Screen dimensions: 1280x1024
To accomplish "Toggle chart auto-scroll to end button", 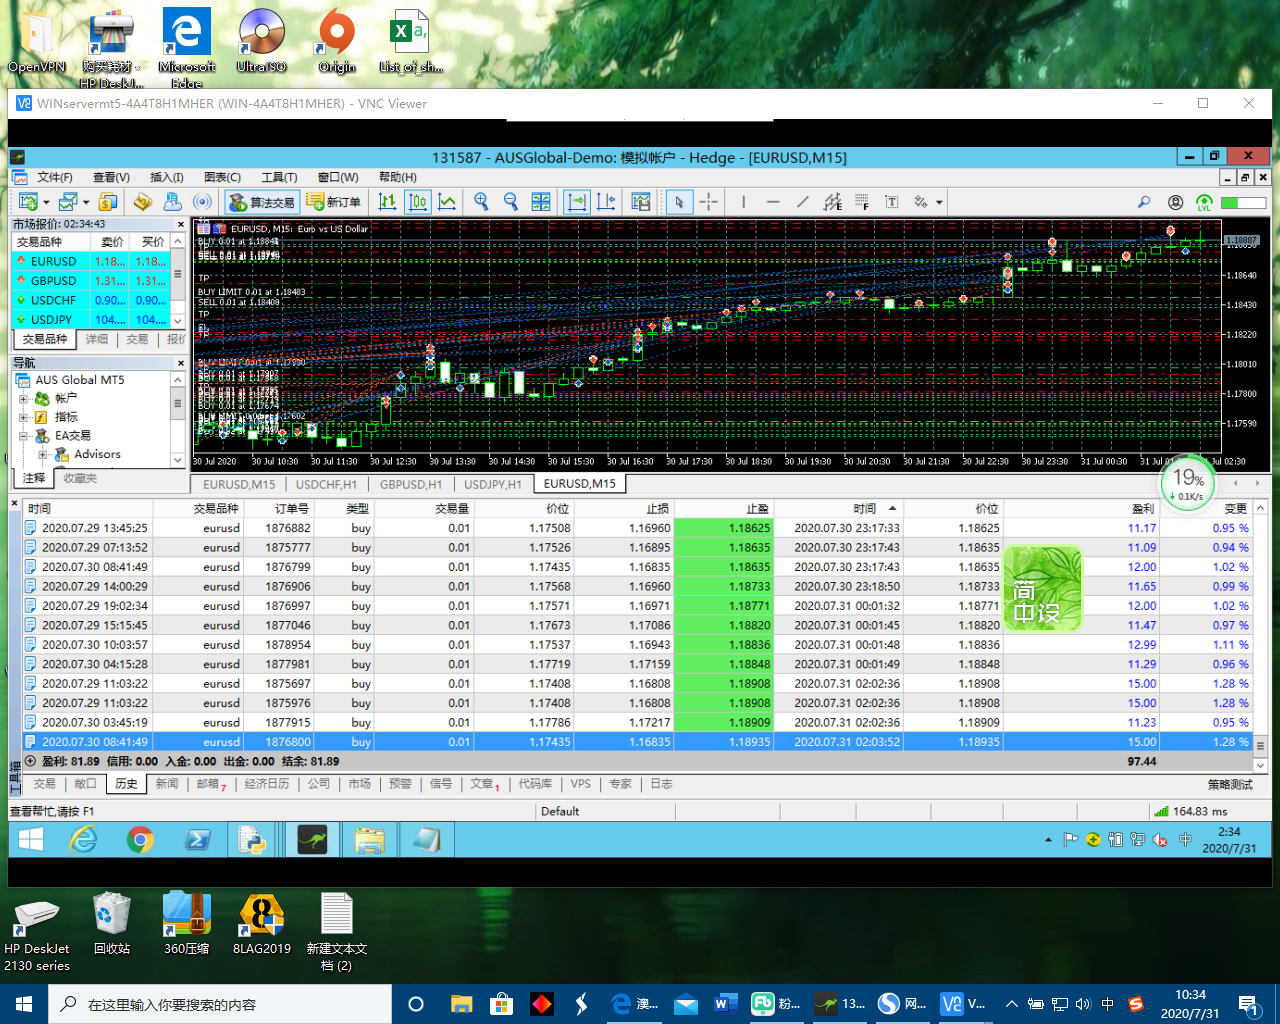I will pos(577,202).
